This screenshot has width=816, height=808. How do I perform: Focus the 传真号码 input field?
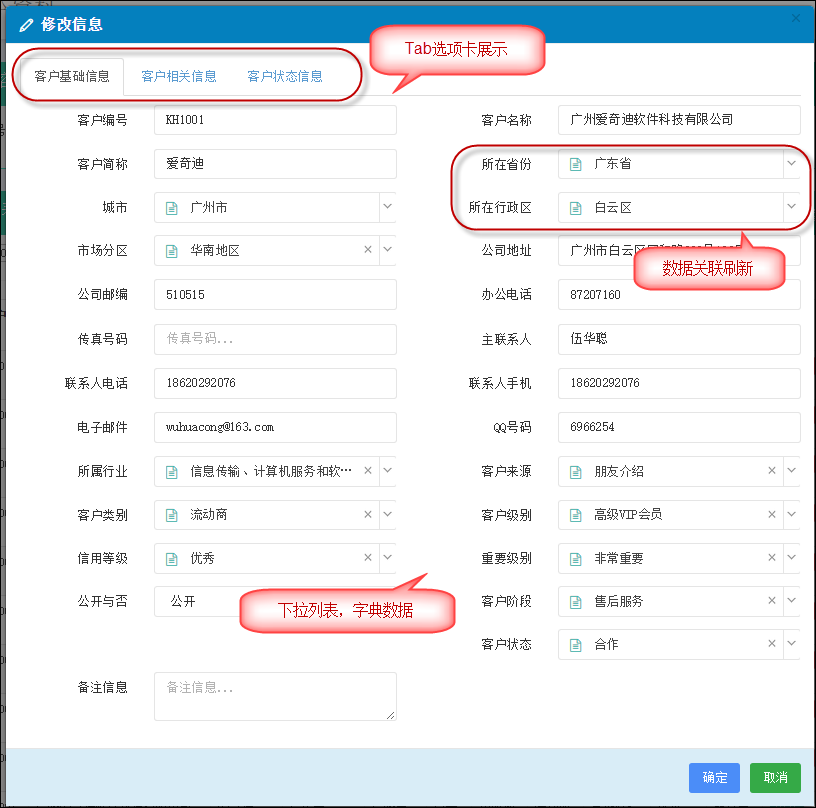275,339
